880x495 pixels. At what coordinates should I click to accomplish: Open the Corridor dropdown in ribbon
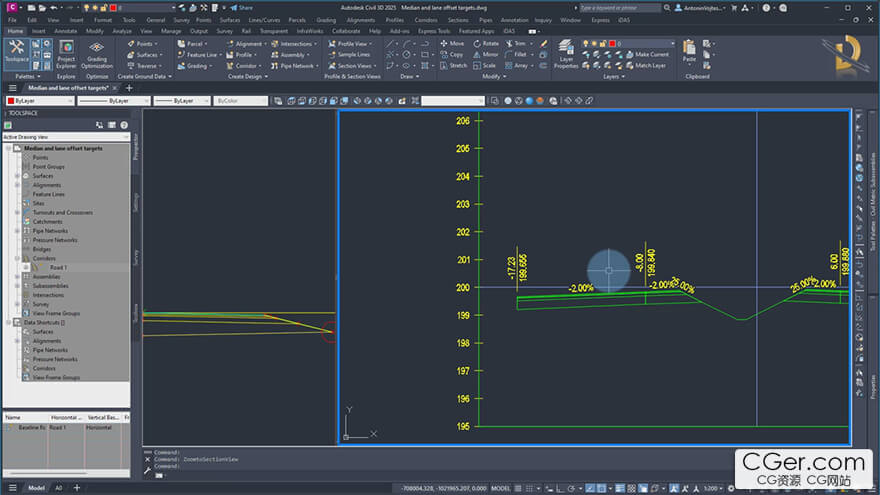[x=244, y=65]
